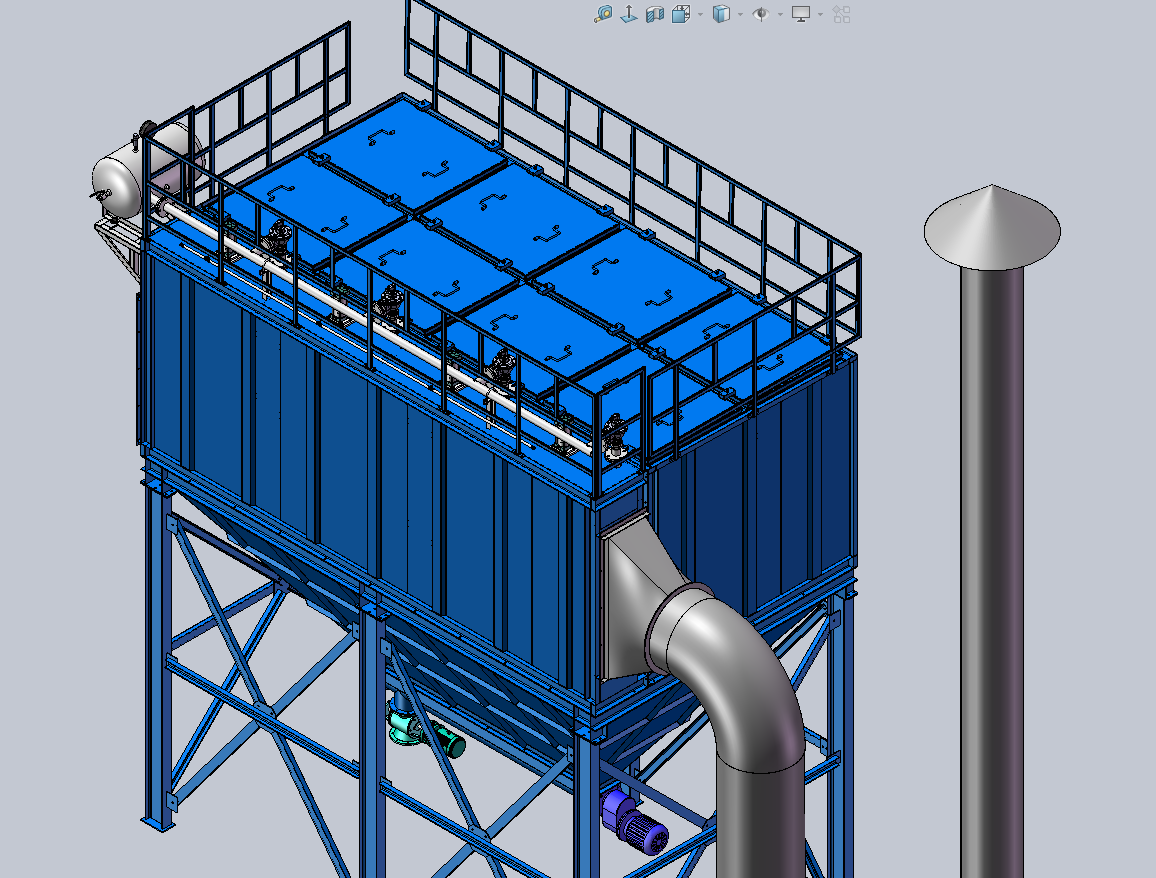
Task: Expand the Display Style dropdown arrow
Action: [740, 15]
